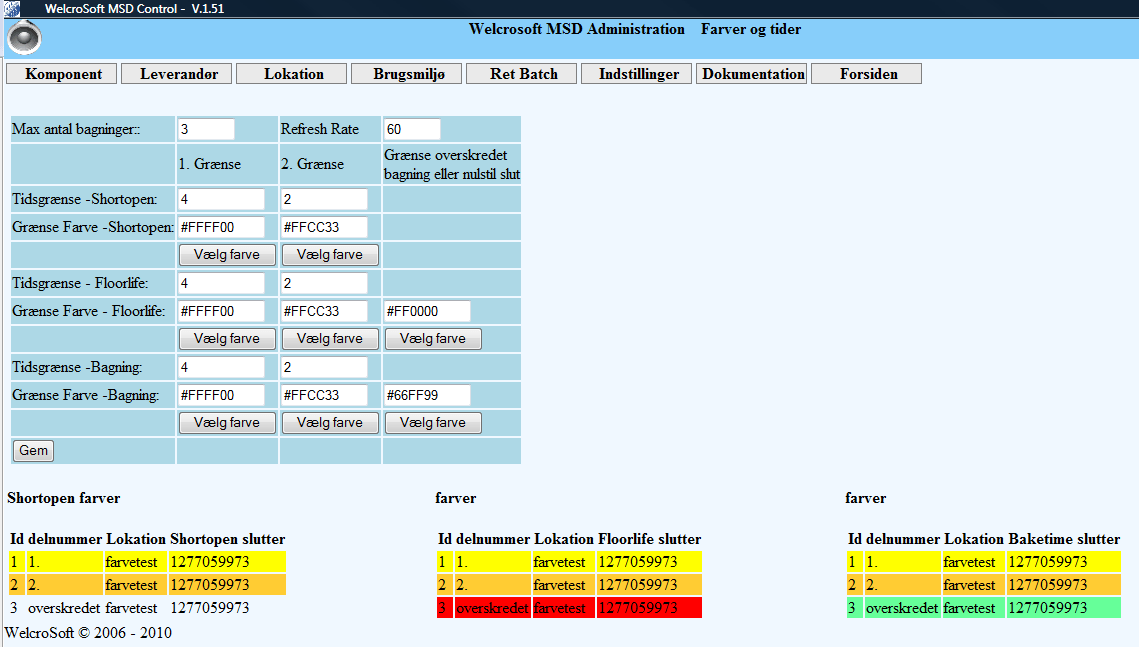
Task: Choose color for Floorlife exceeded limit
Action: (433, 339)
